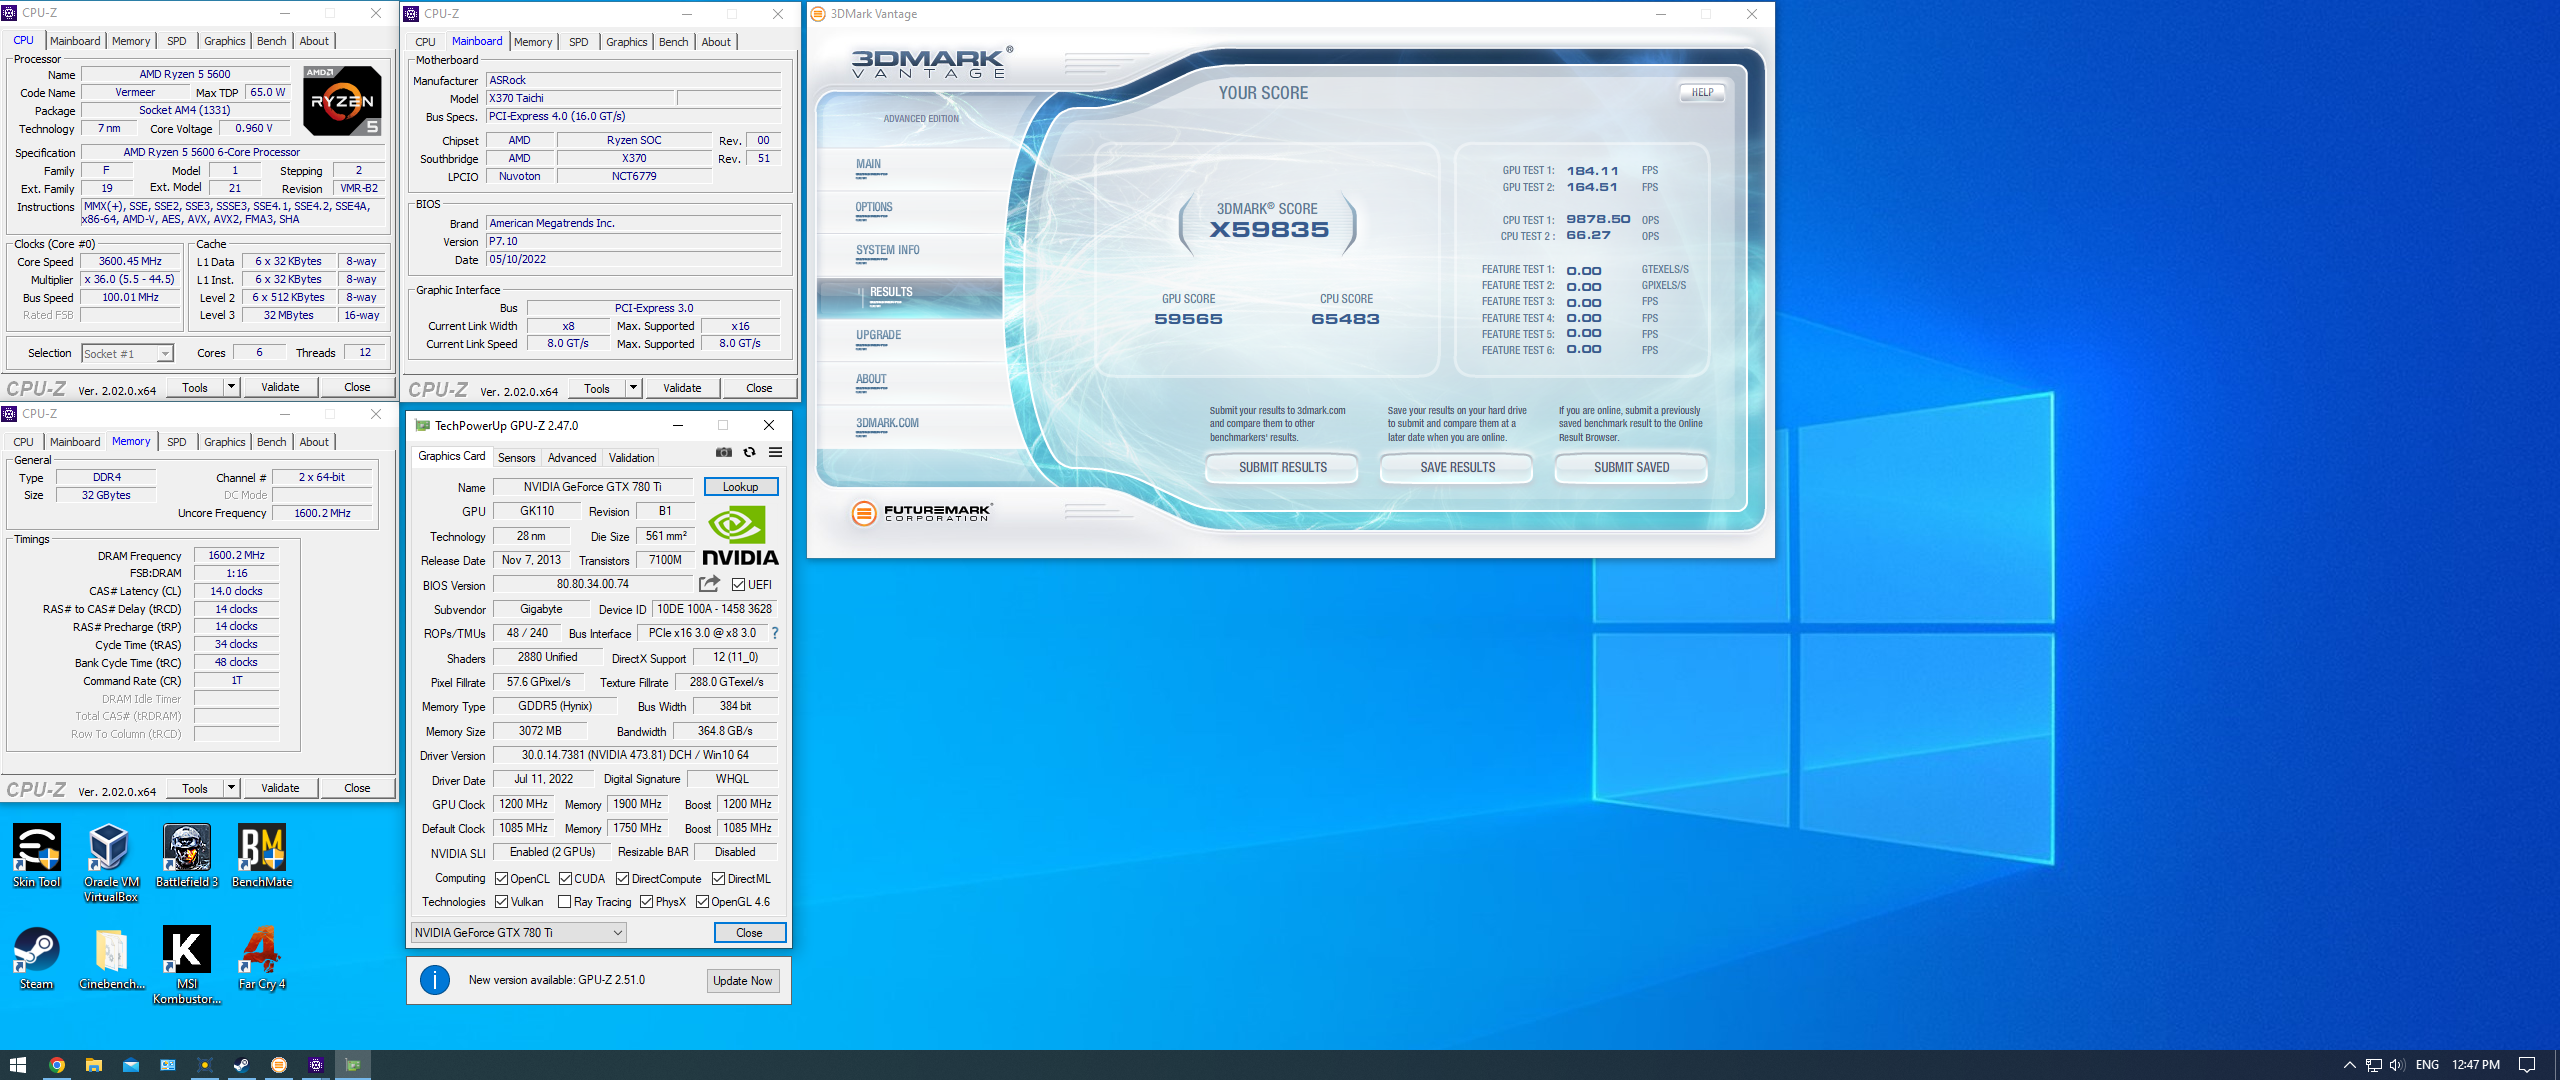Viewport: 2560px width, 1080px height.
Task: Switch to Steam via taskbar icon
Action: (x=242, y=1065)
